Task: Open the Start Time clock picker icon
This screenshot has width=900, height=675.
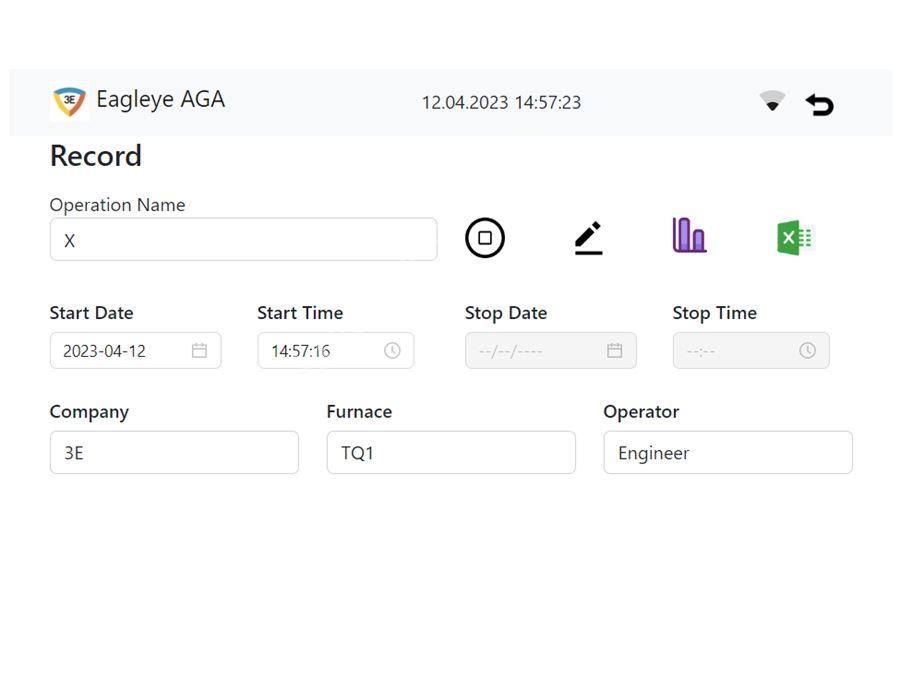Action: pos(392,351)
